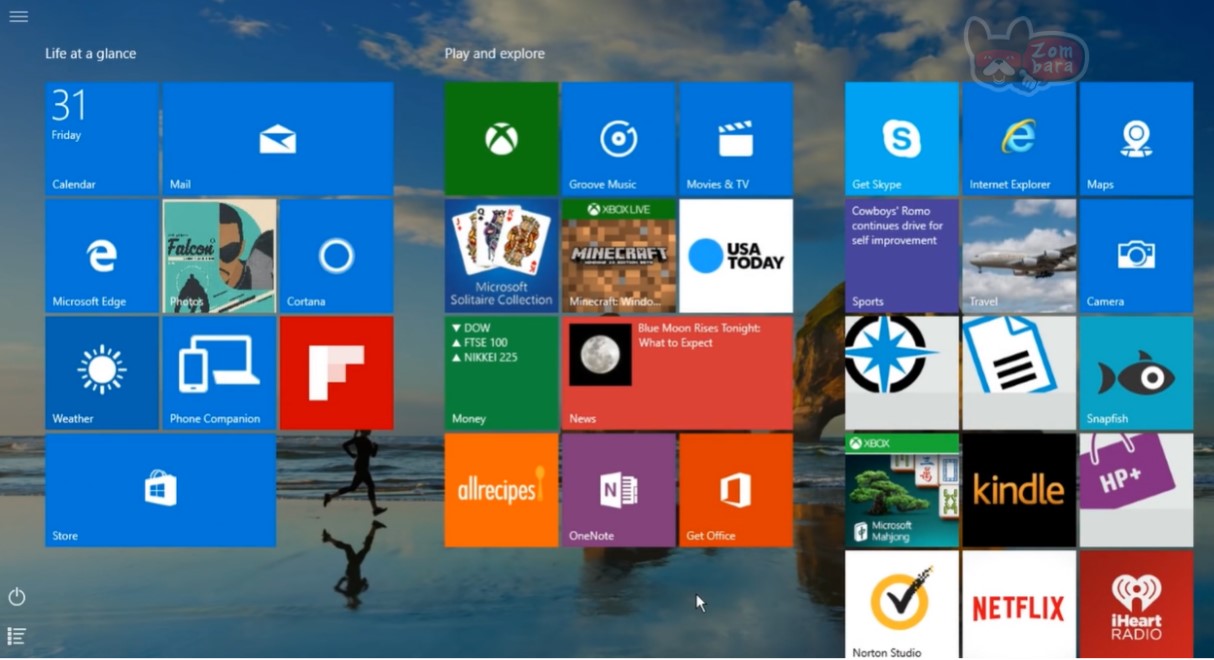Open the Norton Studio tile

click(902, 605)
